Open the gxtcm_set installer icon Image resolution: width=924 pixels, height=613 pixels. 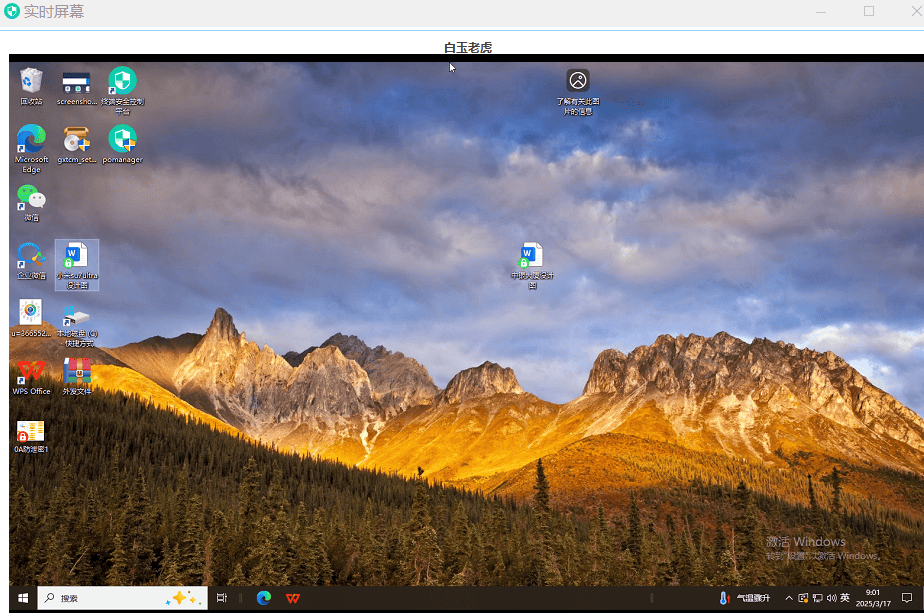pos(76,139)
